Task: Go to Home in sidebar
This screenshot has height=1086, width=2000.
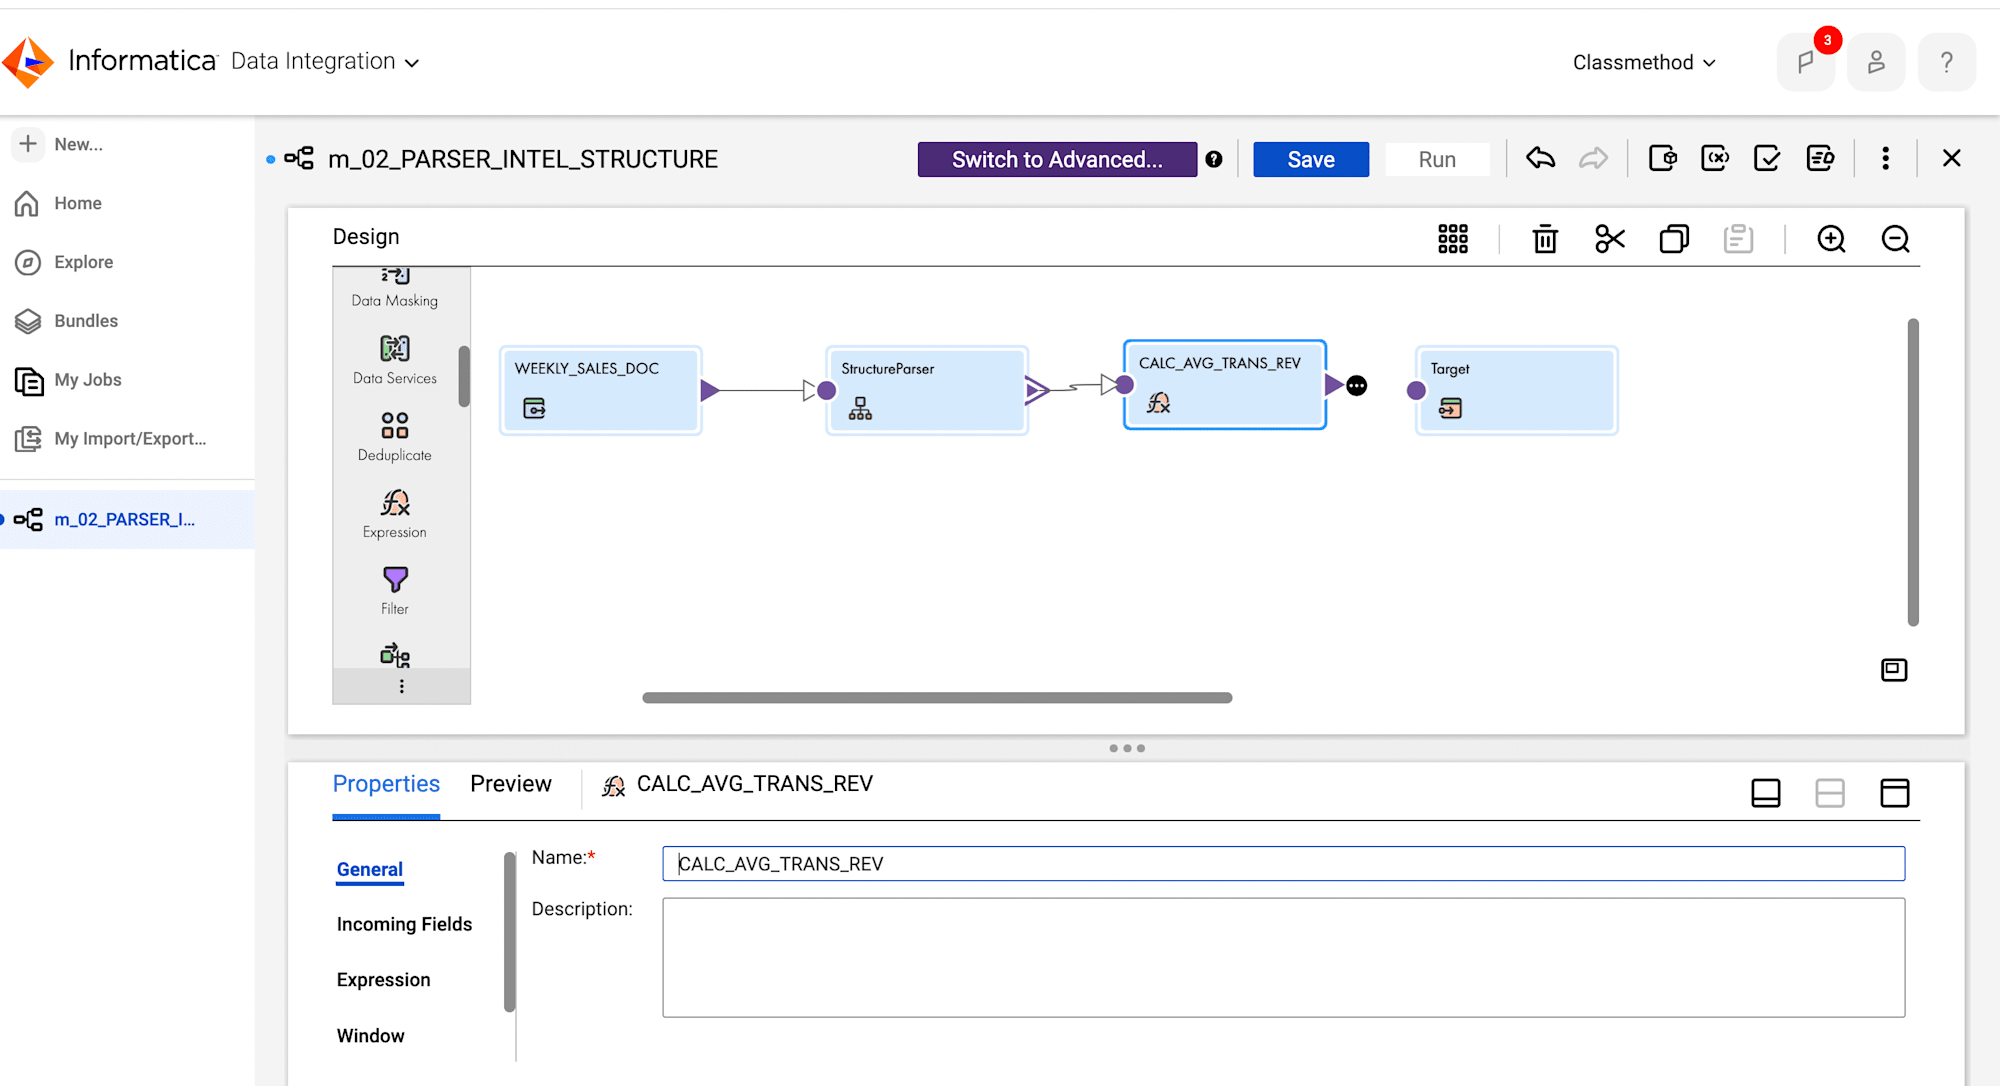Action: click(x=59, y=203)
